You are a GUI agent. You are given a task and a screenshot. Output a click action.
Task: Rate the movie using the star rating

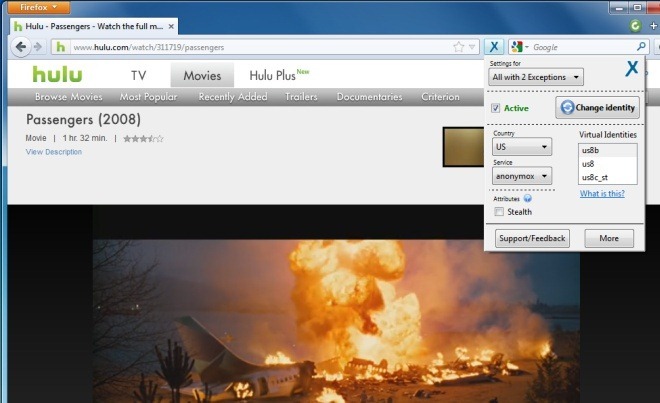143,139
